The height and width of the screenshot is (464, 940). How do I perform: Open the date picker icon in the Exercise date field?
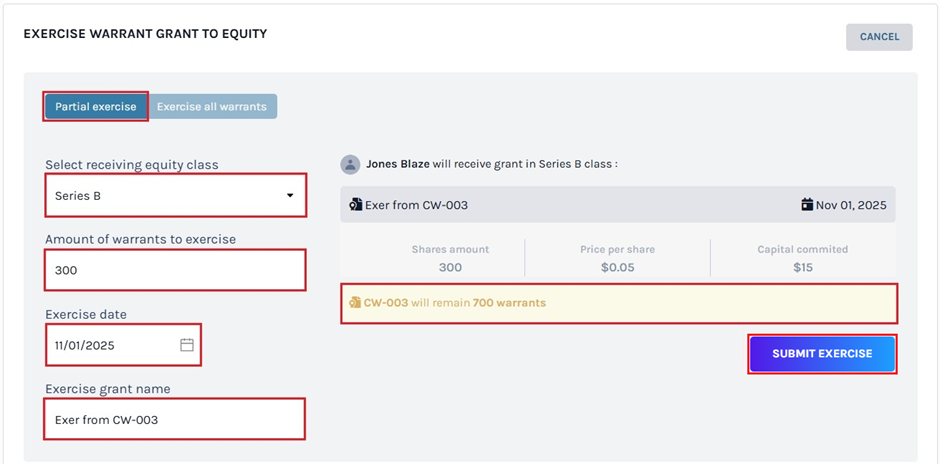point(186,345)
